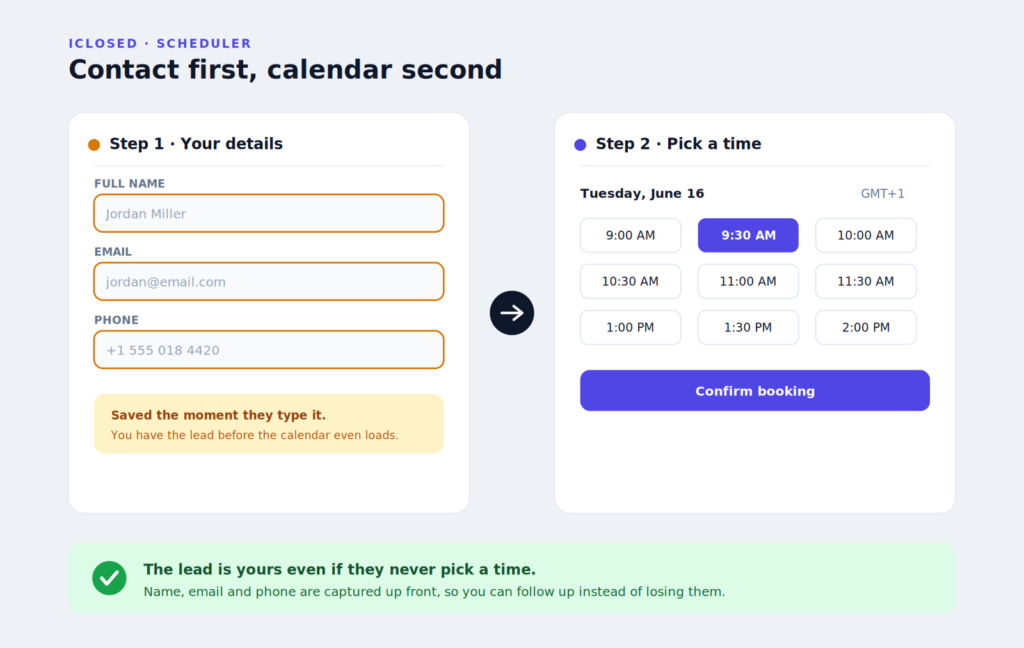Select the highlighted 9:30 AM slot
The image size is (1024, 648).
(748, 235)
